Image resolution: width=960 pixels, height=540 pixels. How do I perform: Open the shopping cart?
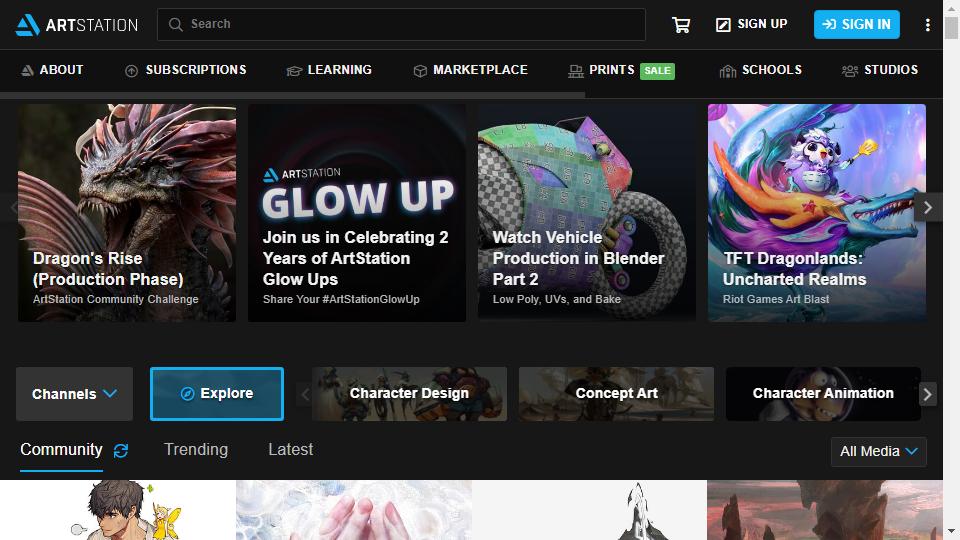pos(681,24)
